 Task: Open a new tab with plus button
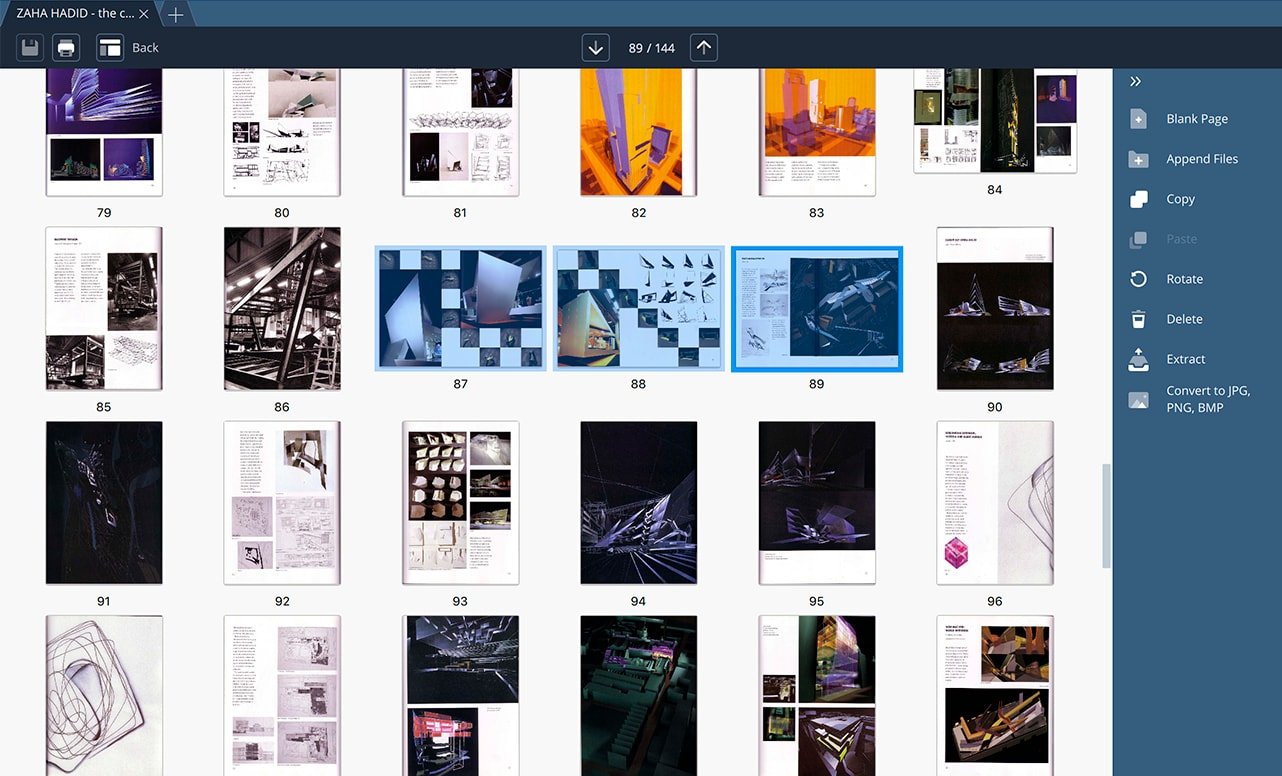[175, 14]
